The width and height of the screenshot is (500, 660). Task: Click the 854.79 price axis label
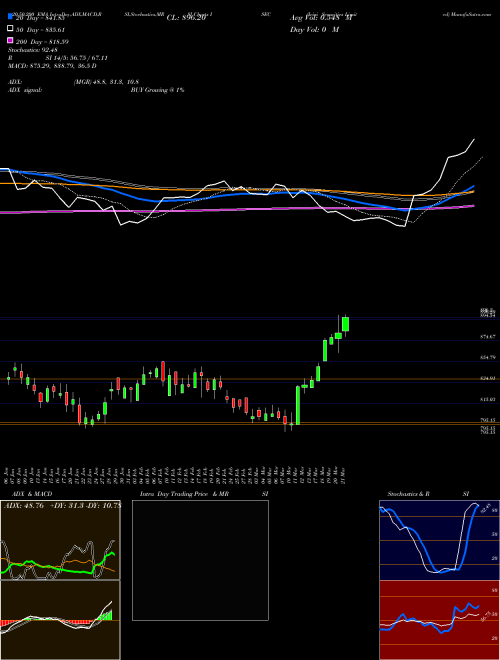(x=488, y=357)
